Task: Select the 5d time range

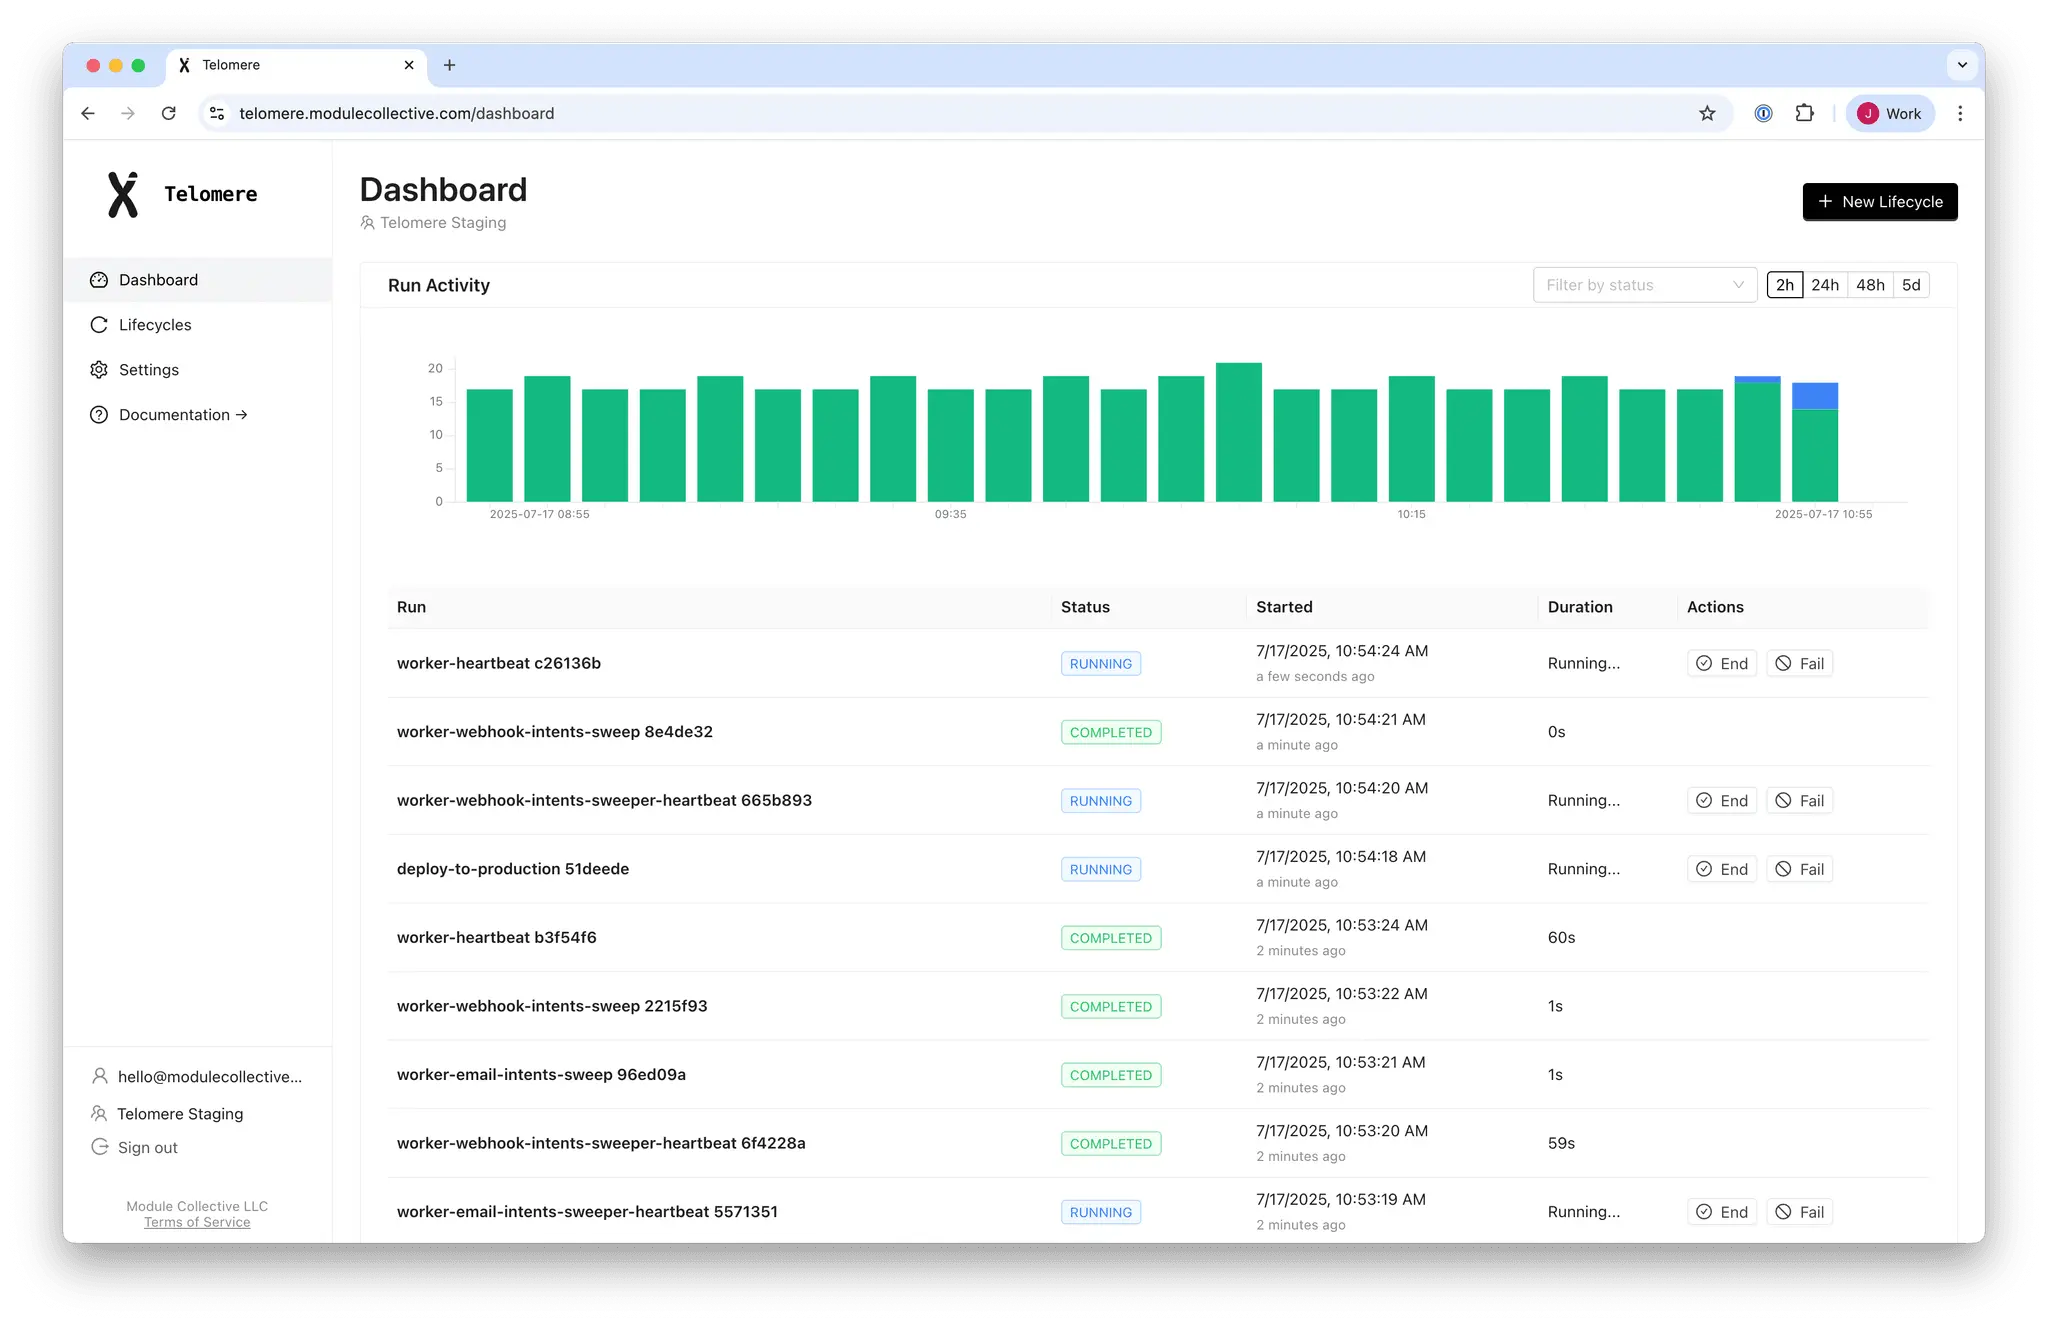Action: 1911,285
